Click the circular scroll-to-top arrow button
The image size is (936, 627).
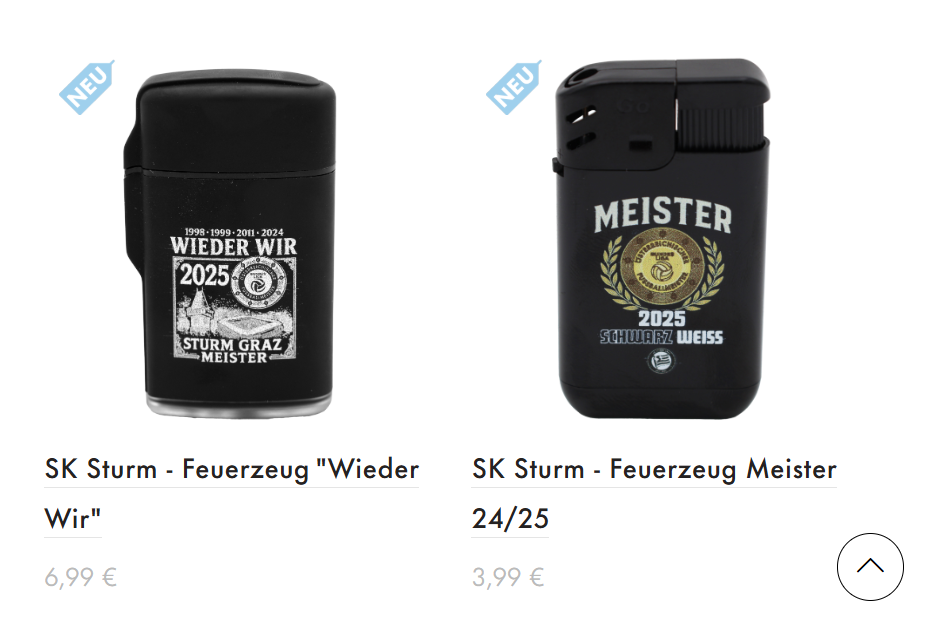tap(870, 567)
